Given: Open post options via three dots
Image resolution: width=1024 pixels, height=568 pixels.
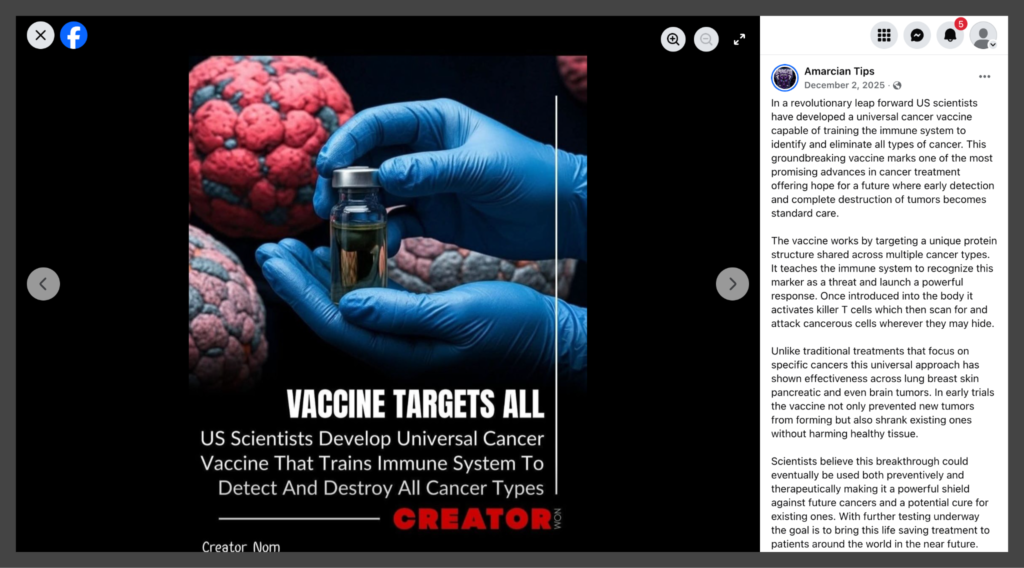Looking at the screenshot, I should [x=984, y=77].
